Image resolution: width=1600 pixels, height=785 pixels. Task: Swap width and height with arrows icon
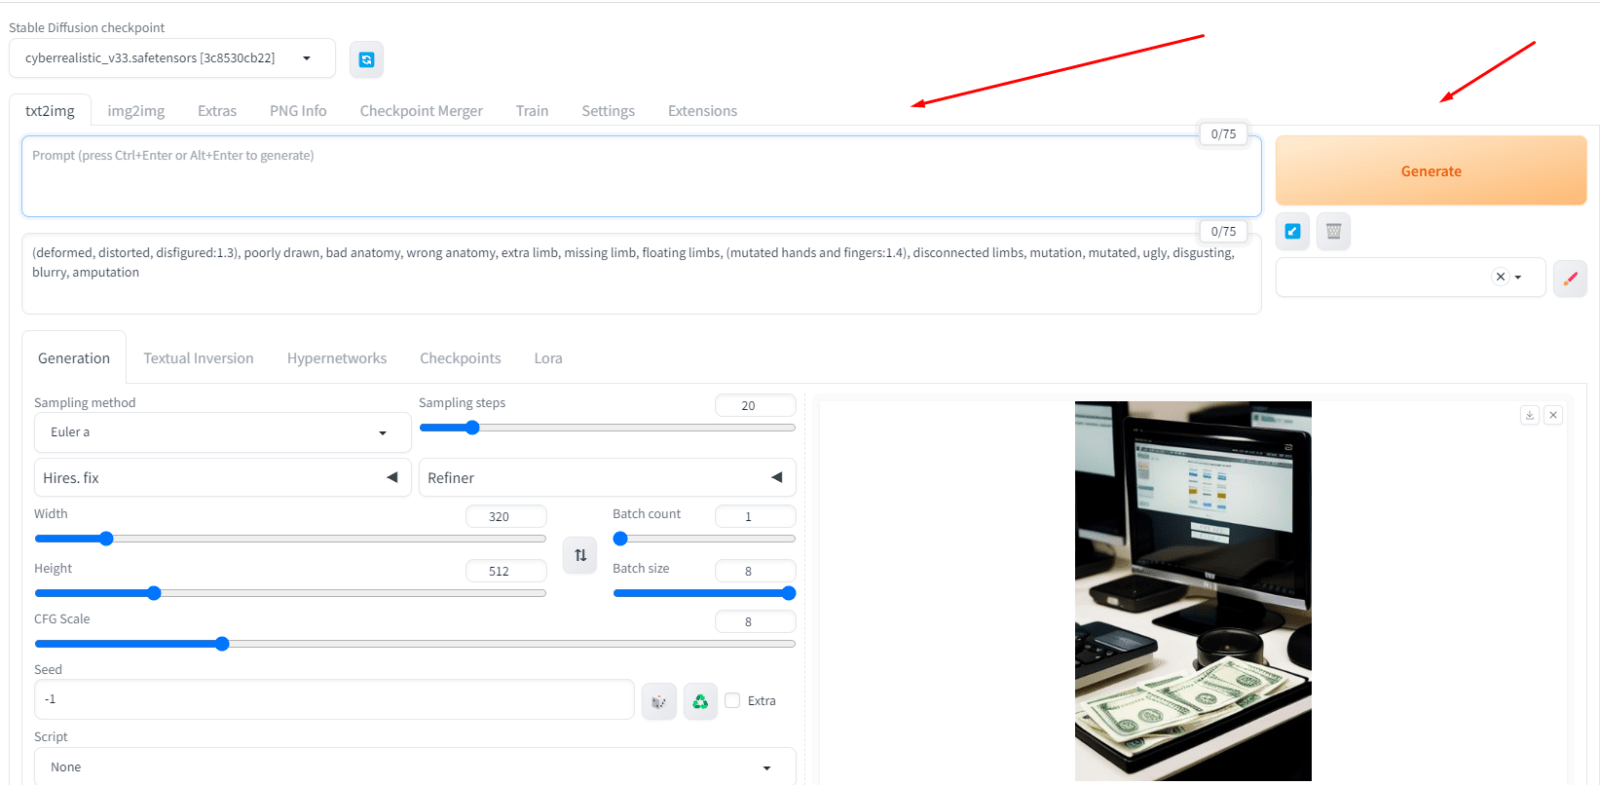(580, 555)
